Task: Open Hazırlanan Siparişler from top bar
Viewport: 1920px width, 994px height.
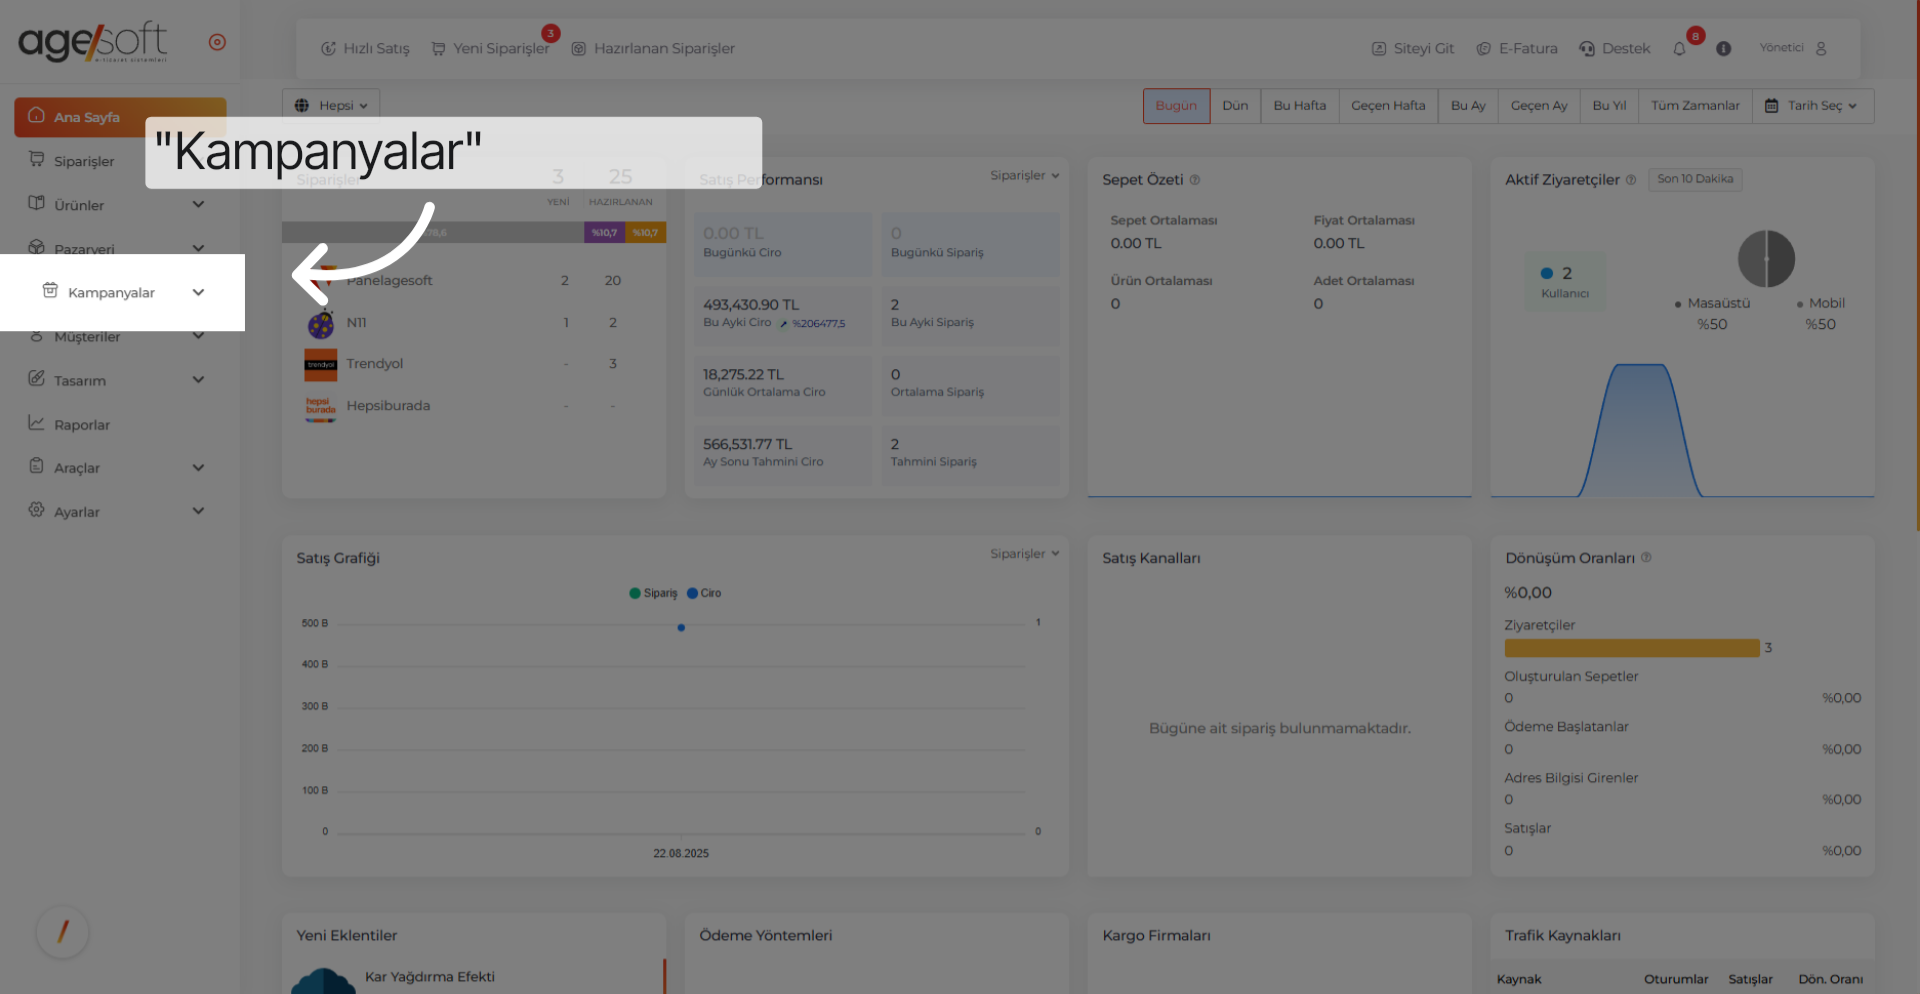Action: click(653, 48)
